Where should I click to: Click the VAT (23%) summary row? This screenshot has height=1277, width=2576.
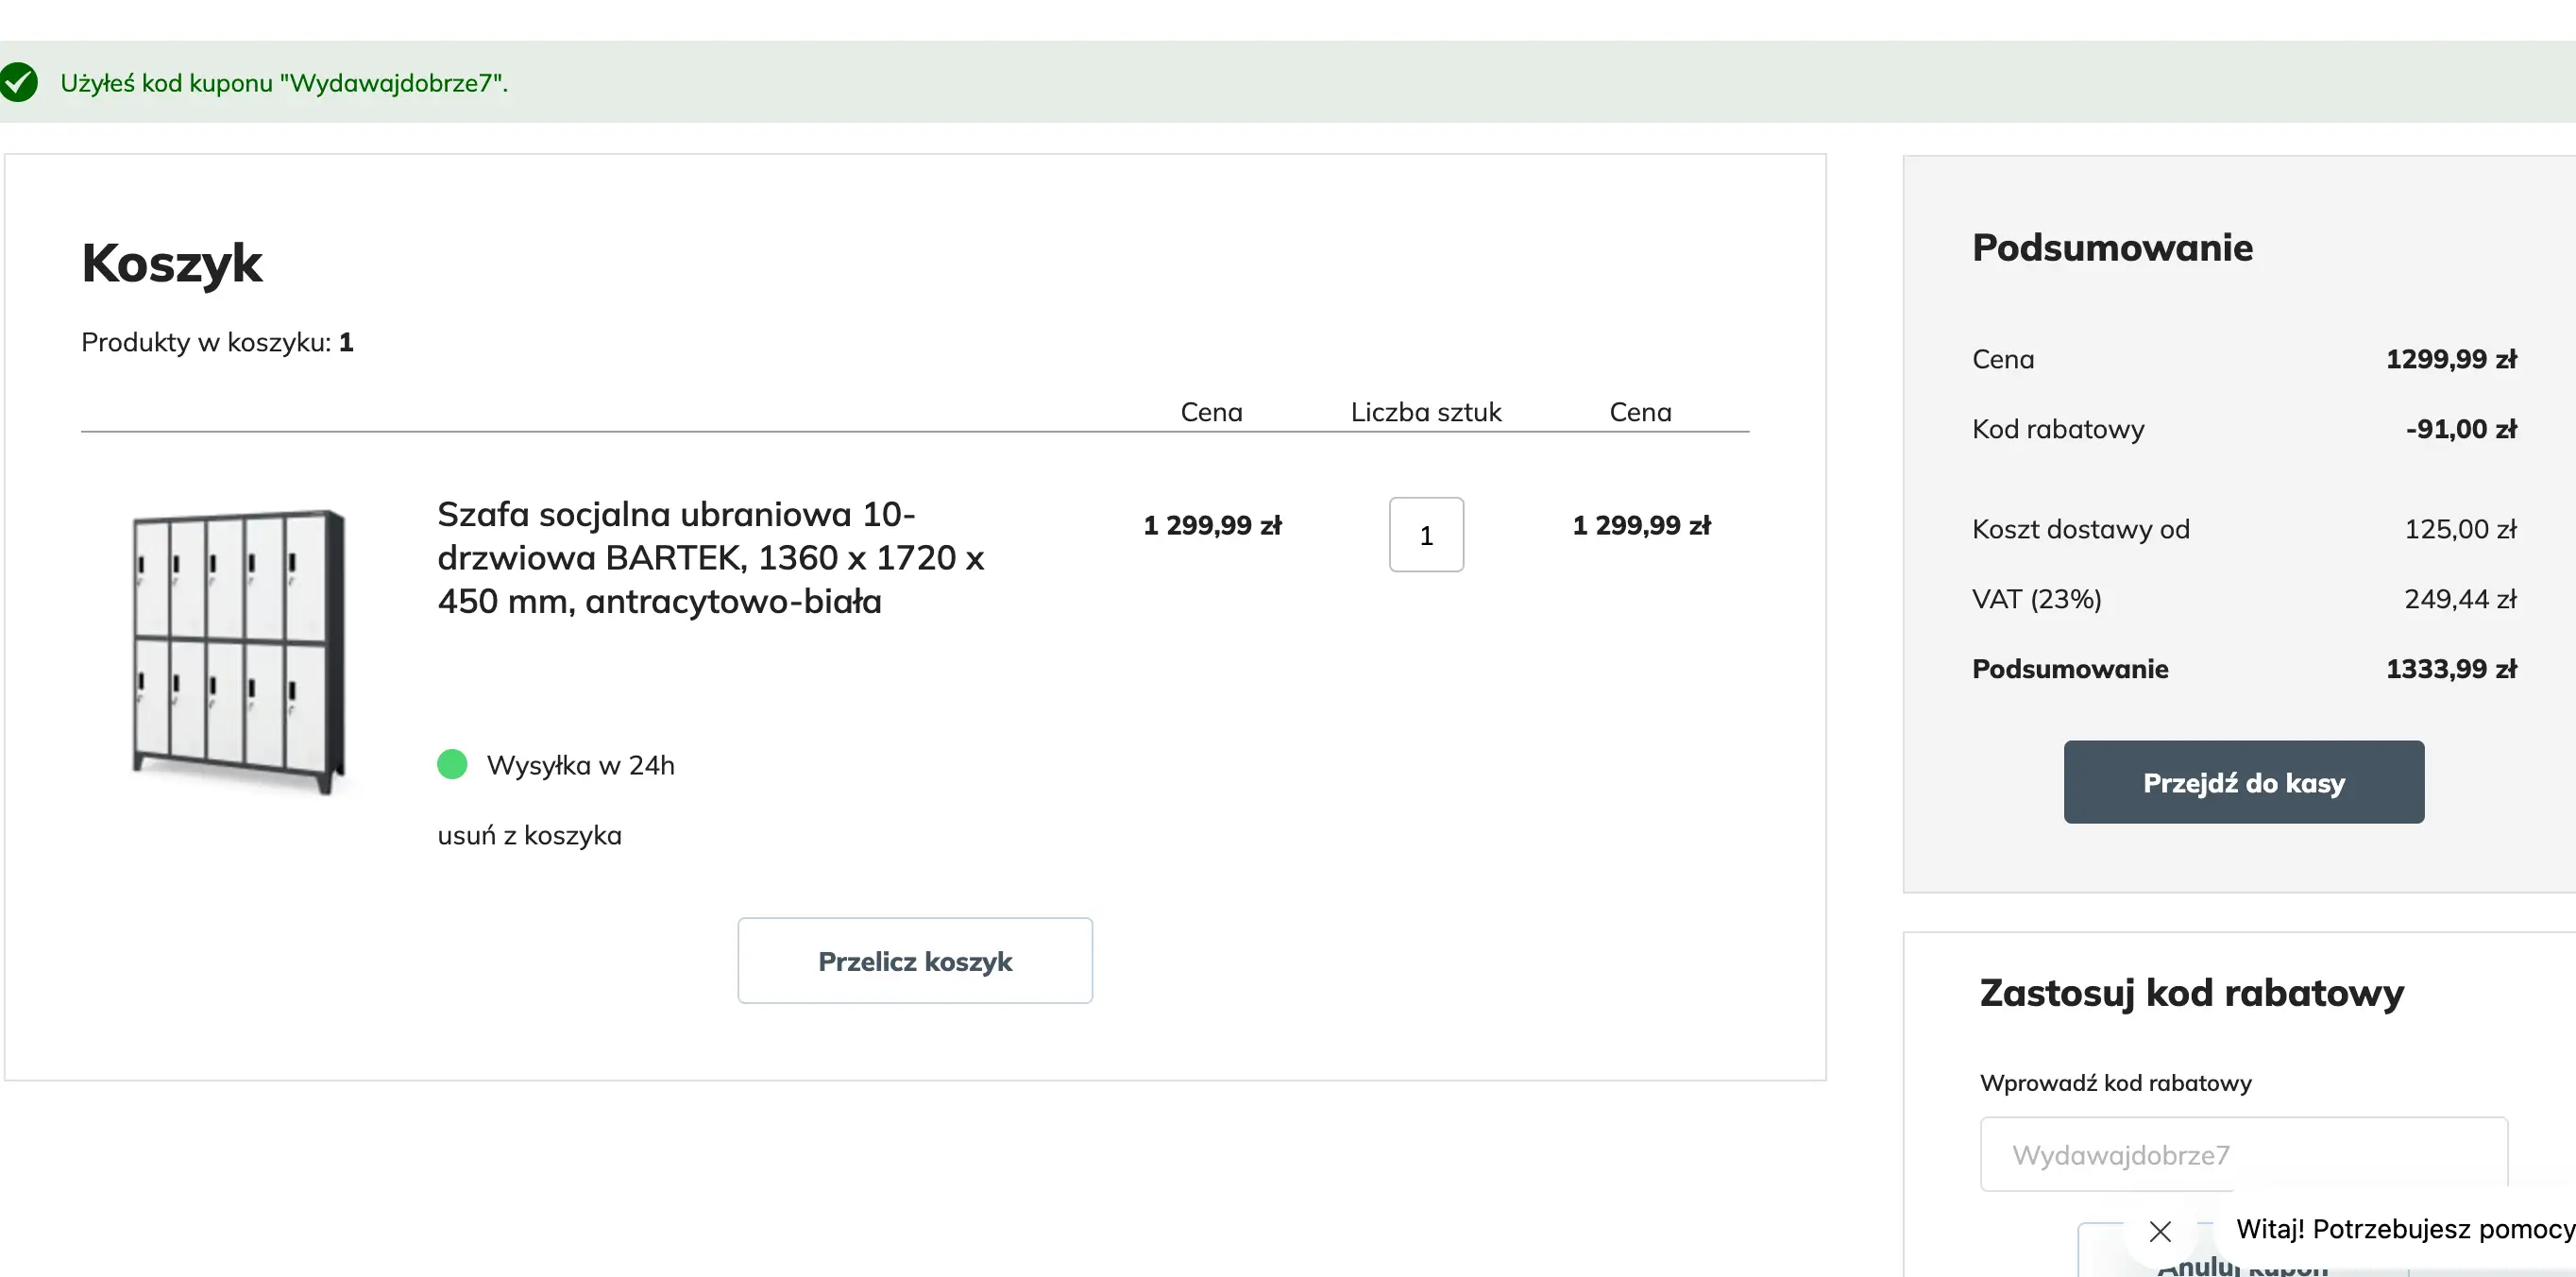tap(2036, 599)
